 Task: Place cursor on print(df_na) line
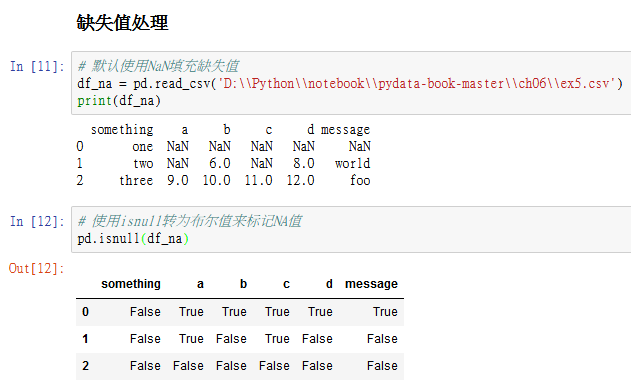point(119,101)
